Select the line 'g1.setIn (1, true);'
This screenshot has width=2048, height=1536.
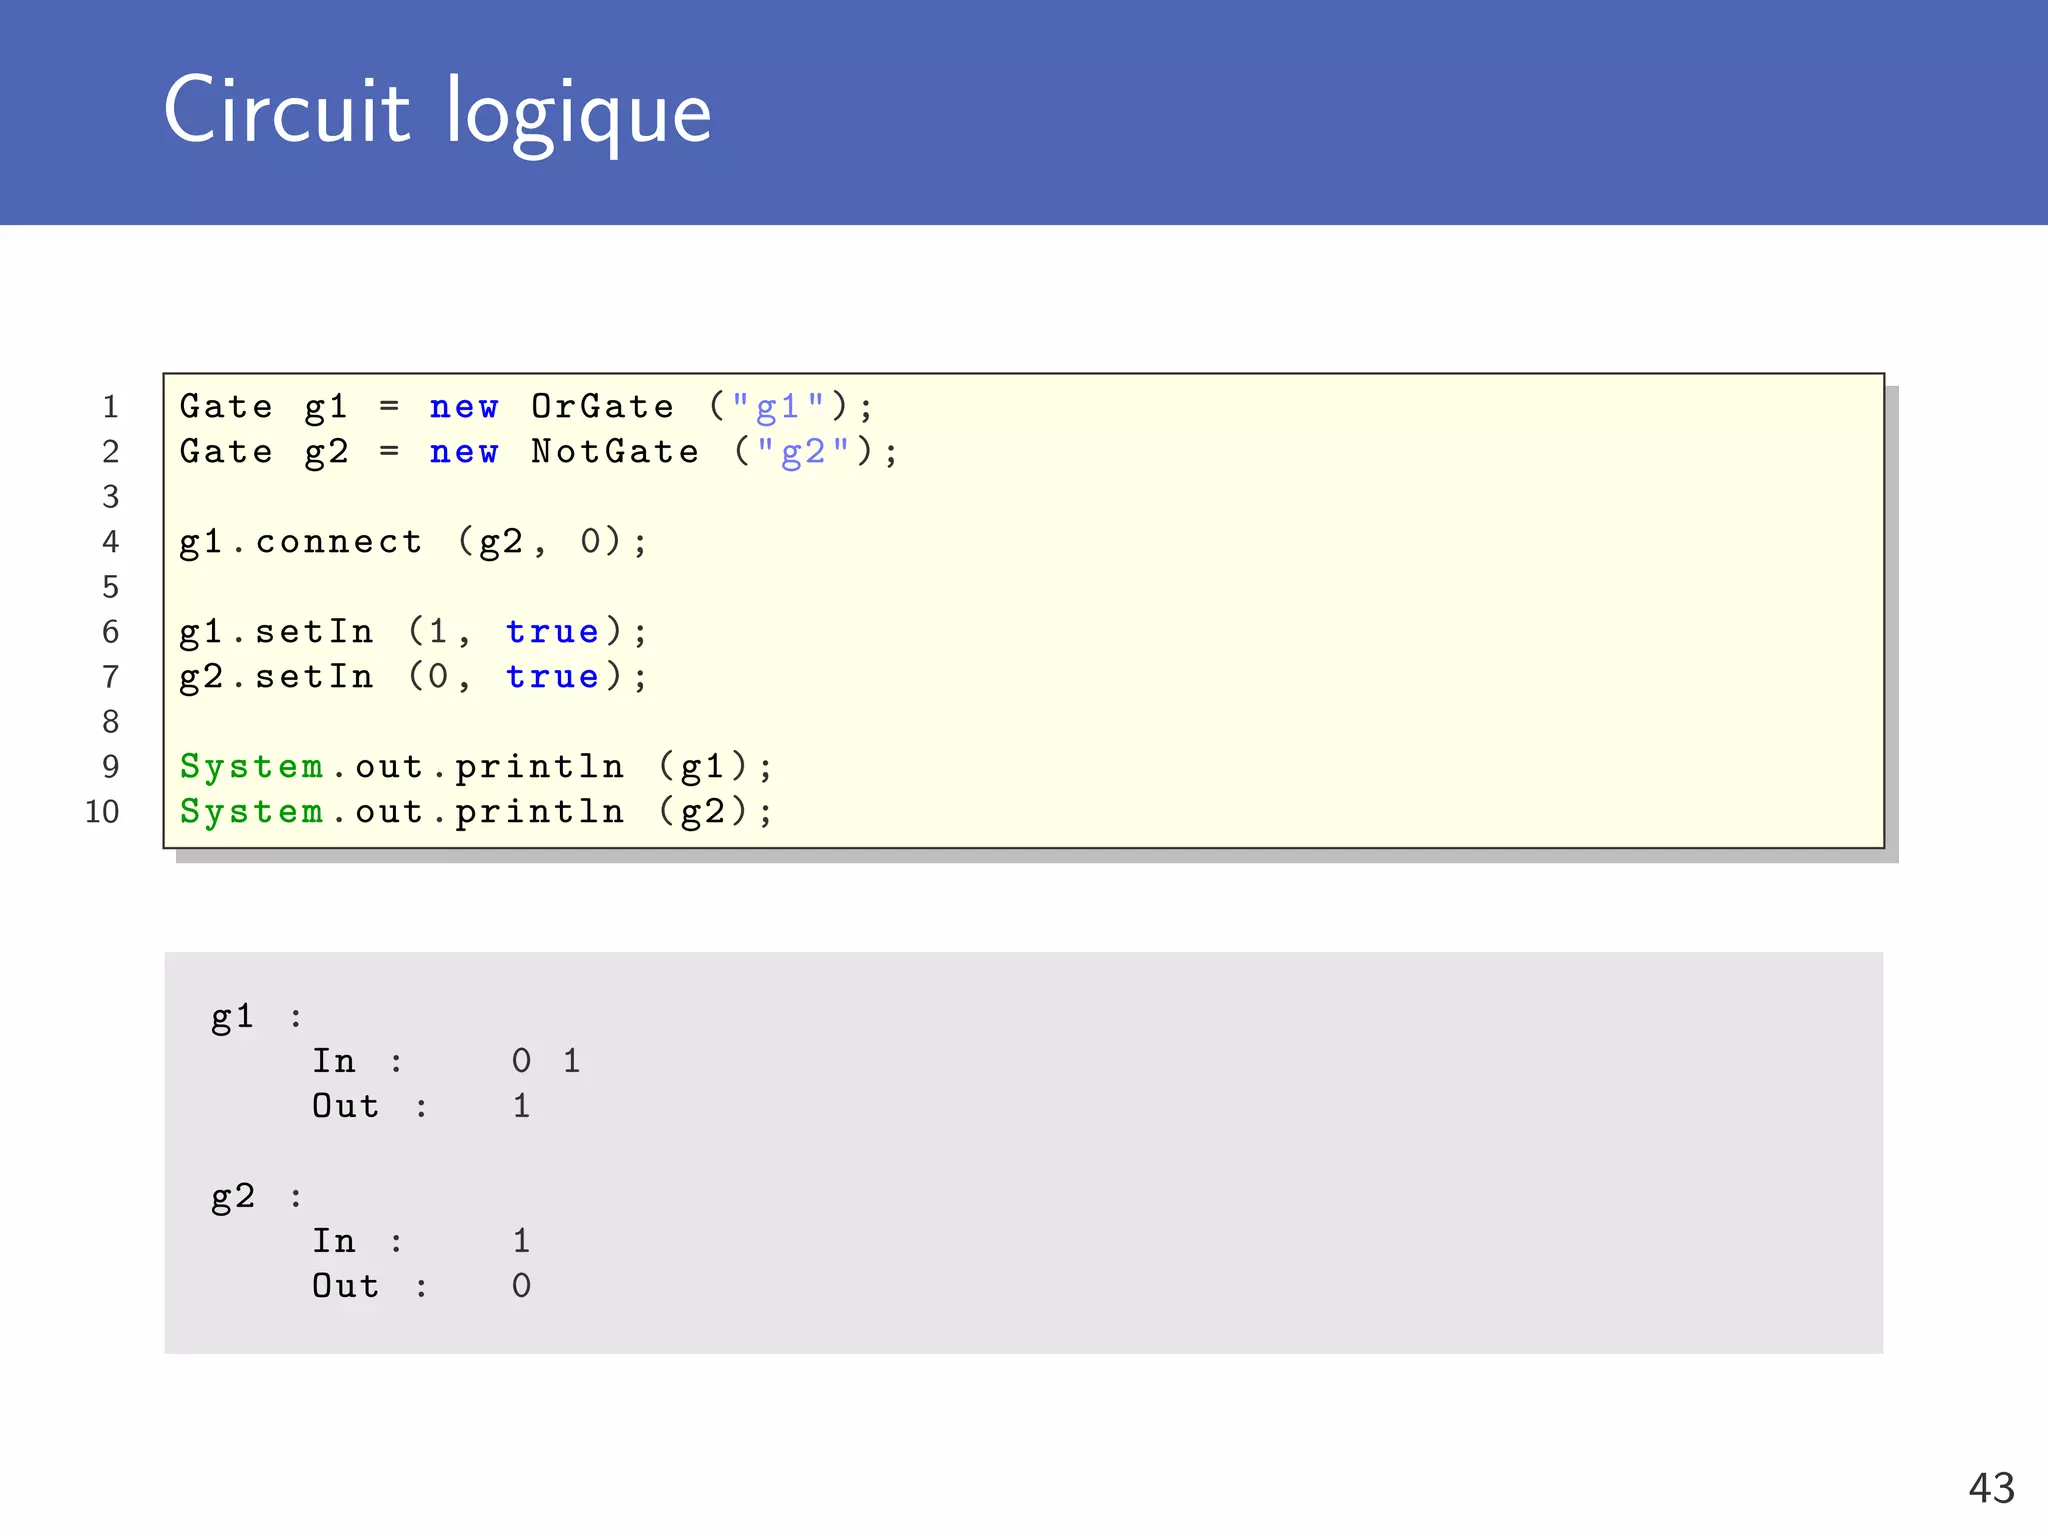[414, 632]
